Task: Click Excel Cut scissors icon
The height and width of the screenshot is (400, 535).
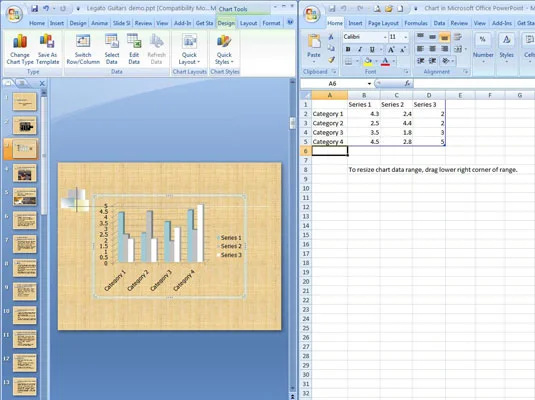Action: tap(331, 37)
